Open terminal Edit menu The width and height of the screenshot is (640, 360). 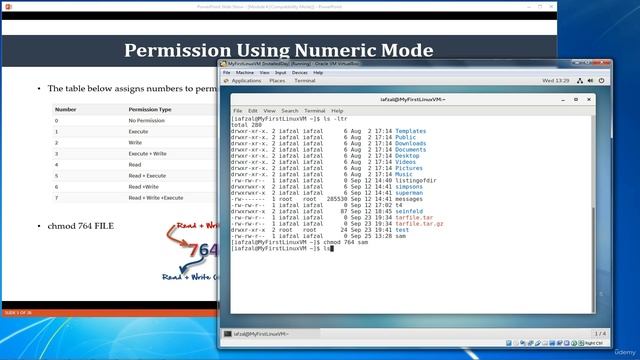click(253, 111)
